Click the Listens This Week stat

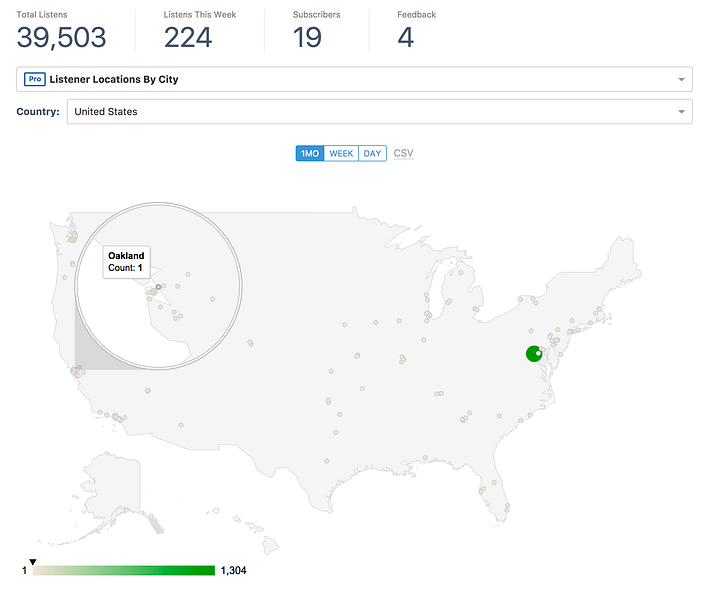coord(188,37)
